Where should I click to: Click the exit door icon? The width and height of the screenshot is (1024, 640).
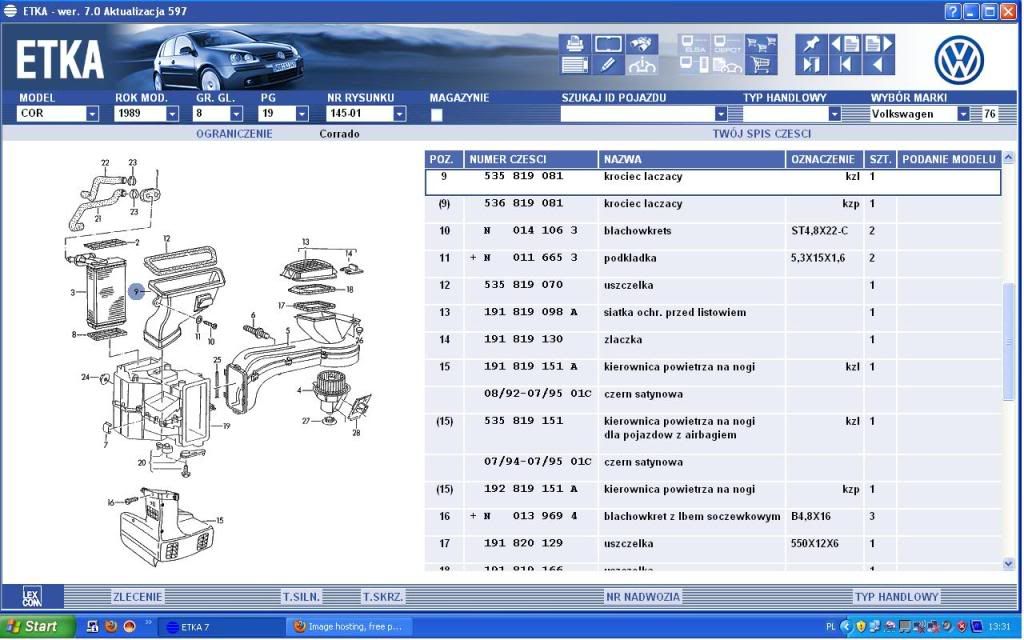coord(812,65)
